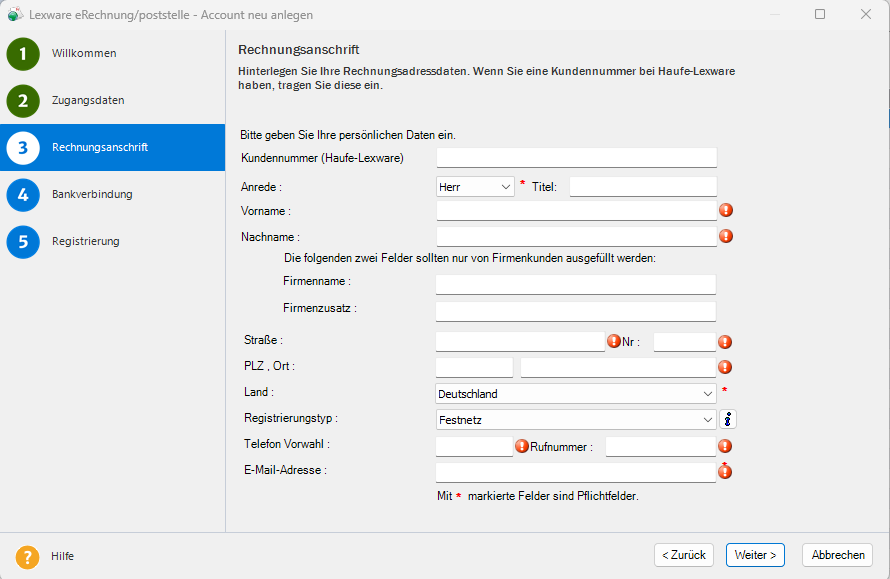The height and width of the screenshot is (579, 890).
Task: Open the Anrede dropdown
Action: pos(475,187)
